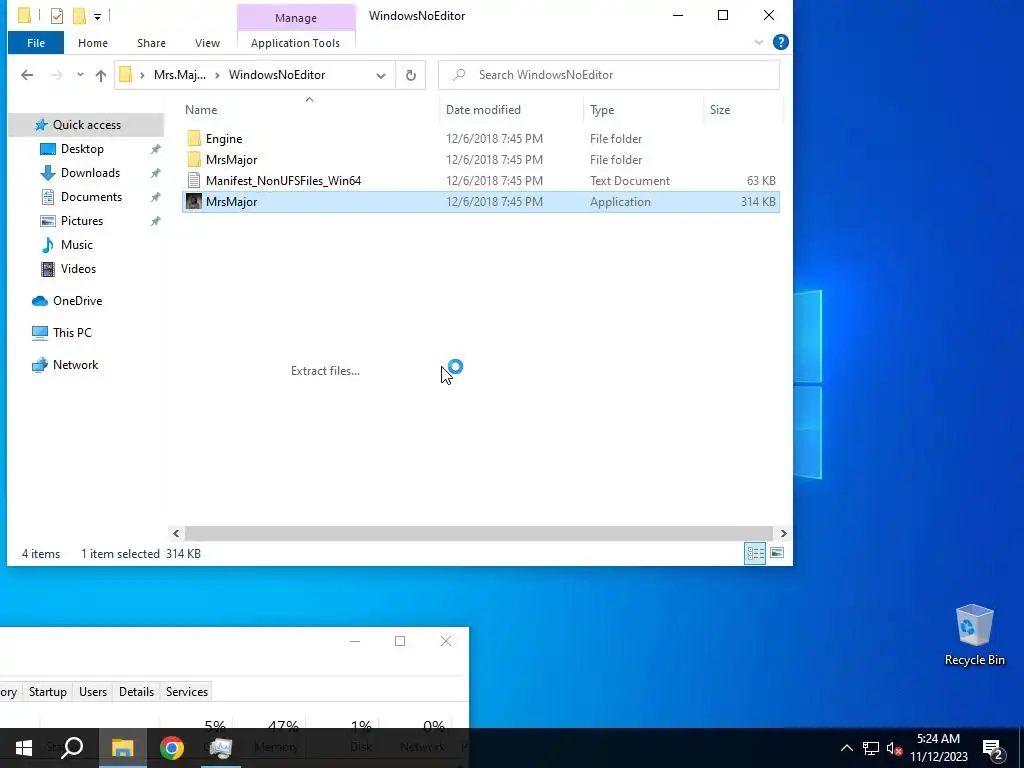
Task: Open recent locations dropdown arrow
Action: [80, 75]
